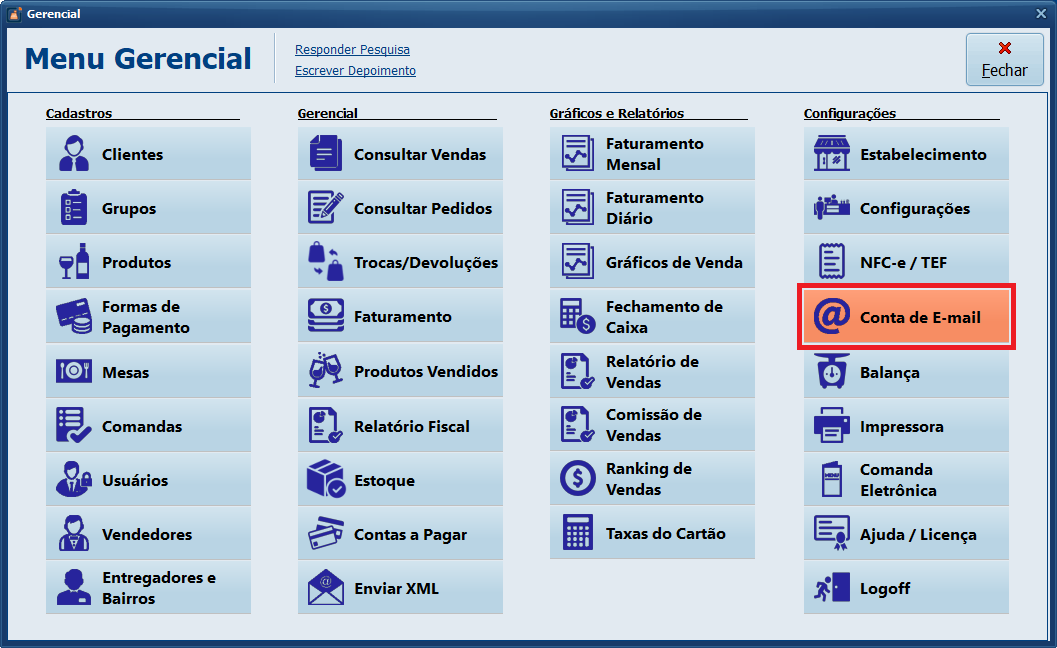Click the Escrever Depoimento link
1057x648 pixels.
(x=355, y=71)
